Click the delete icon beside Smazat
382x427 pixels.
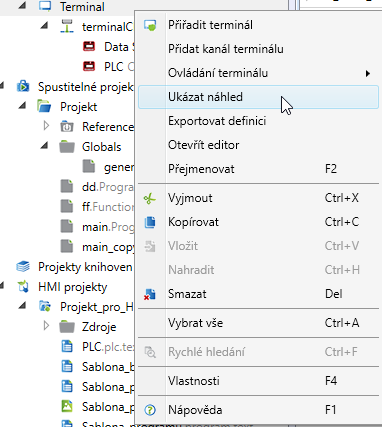[x=150, y=294]
